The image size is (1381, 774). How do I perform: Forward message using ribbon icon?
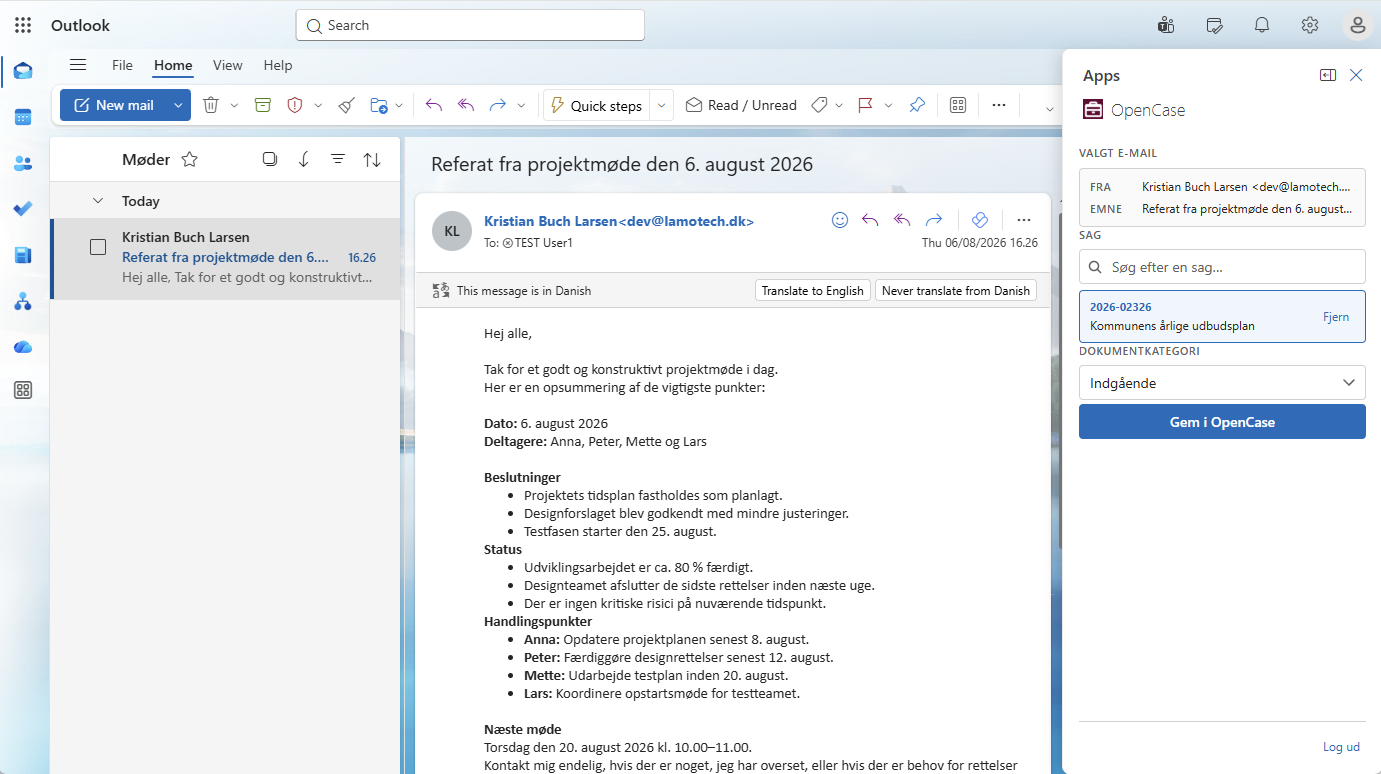click(497, 105)
